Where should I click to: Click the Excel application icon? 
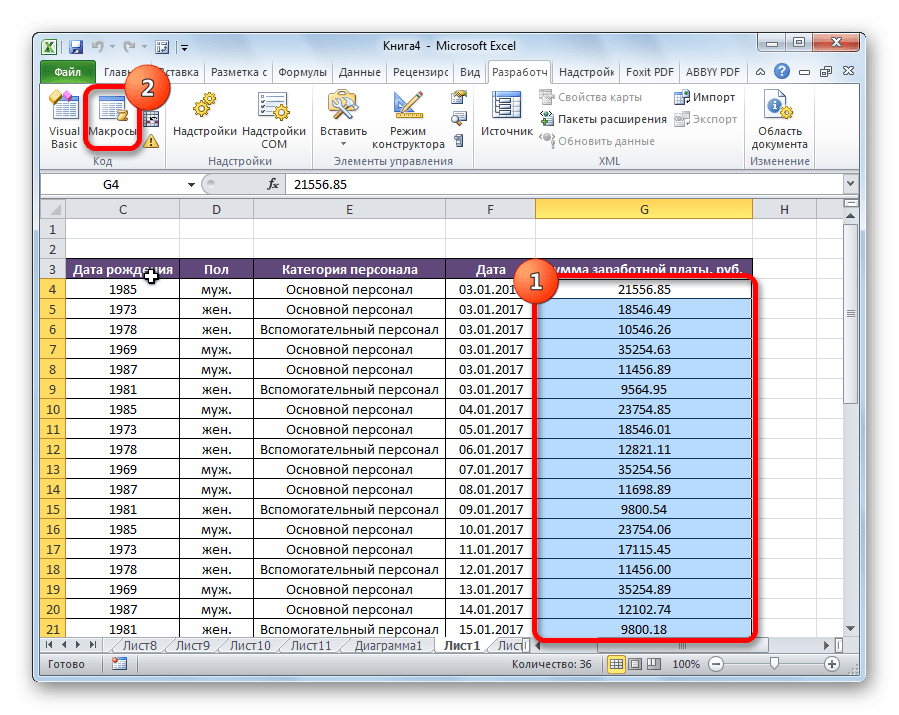[50, 46]
